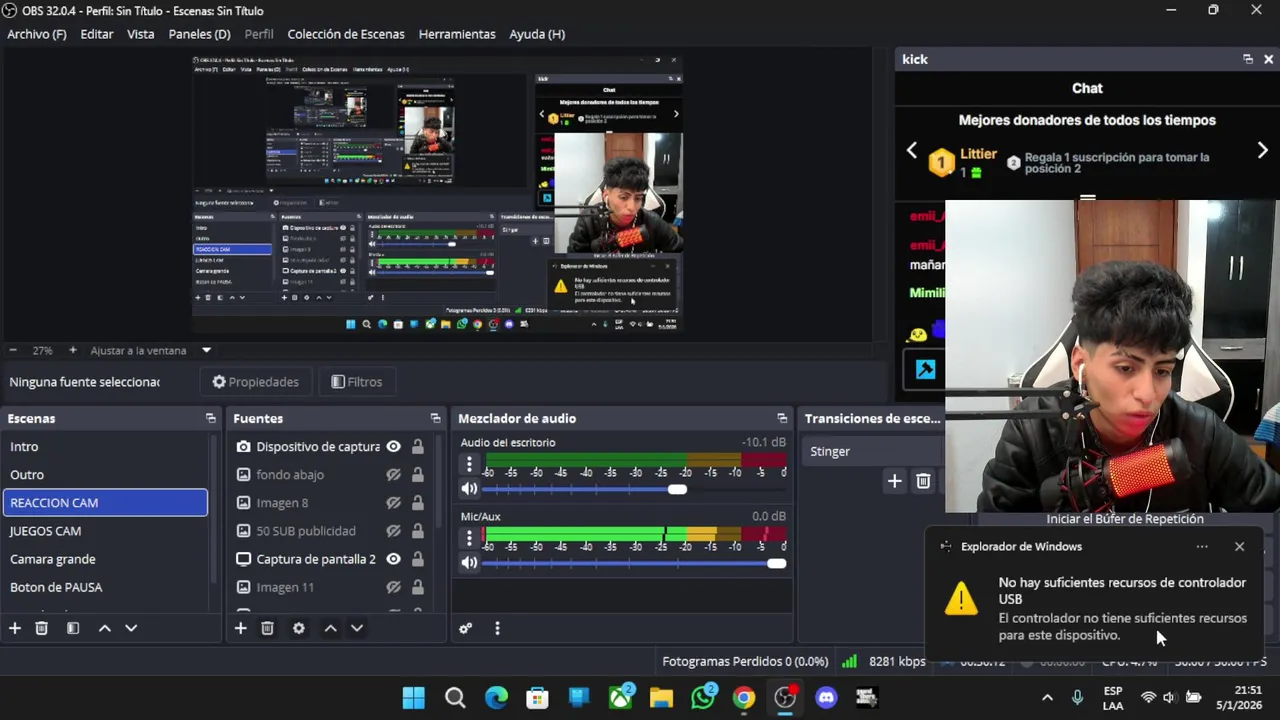Screen dimensions: 1280x720
Task: Remove selected source with the Fuentes trash icon
Action: point(267,628)
